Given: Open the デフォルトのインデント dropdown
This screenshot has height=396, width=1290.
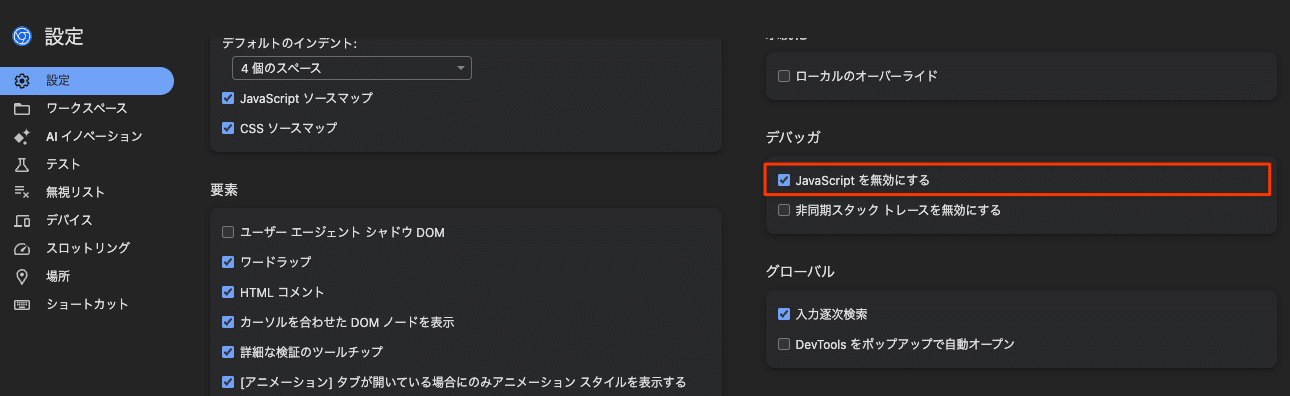Looking at the screenshot, I should coord(352,68).
